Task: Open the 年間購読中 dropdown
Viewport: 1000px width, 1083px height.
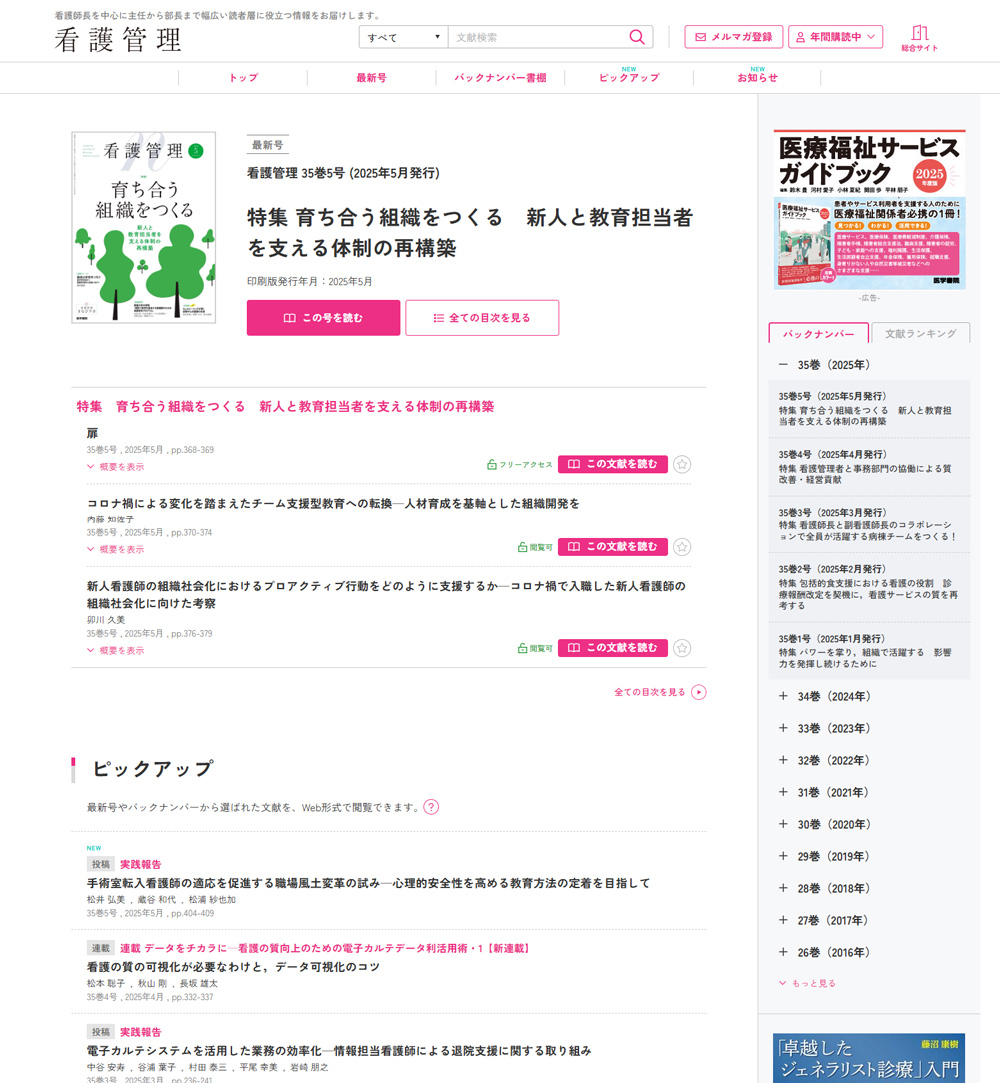Action: 835,37
